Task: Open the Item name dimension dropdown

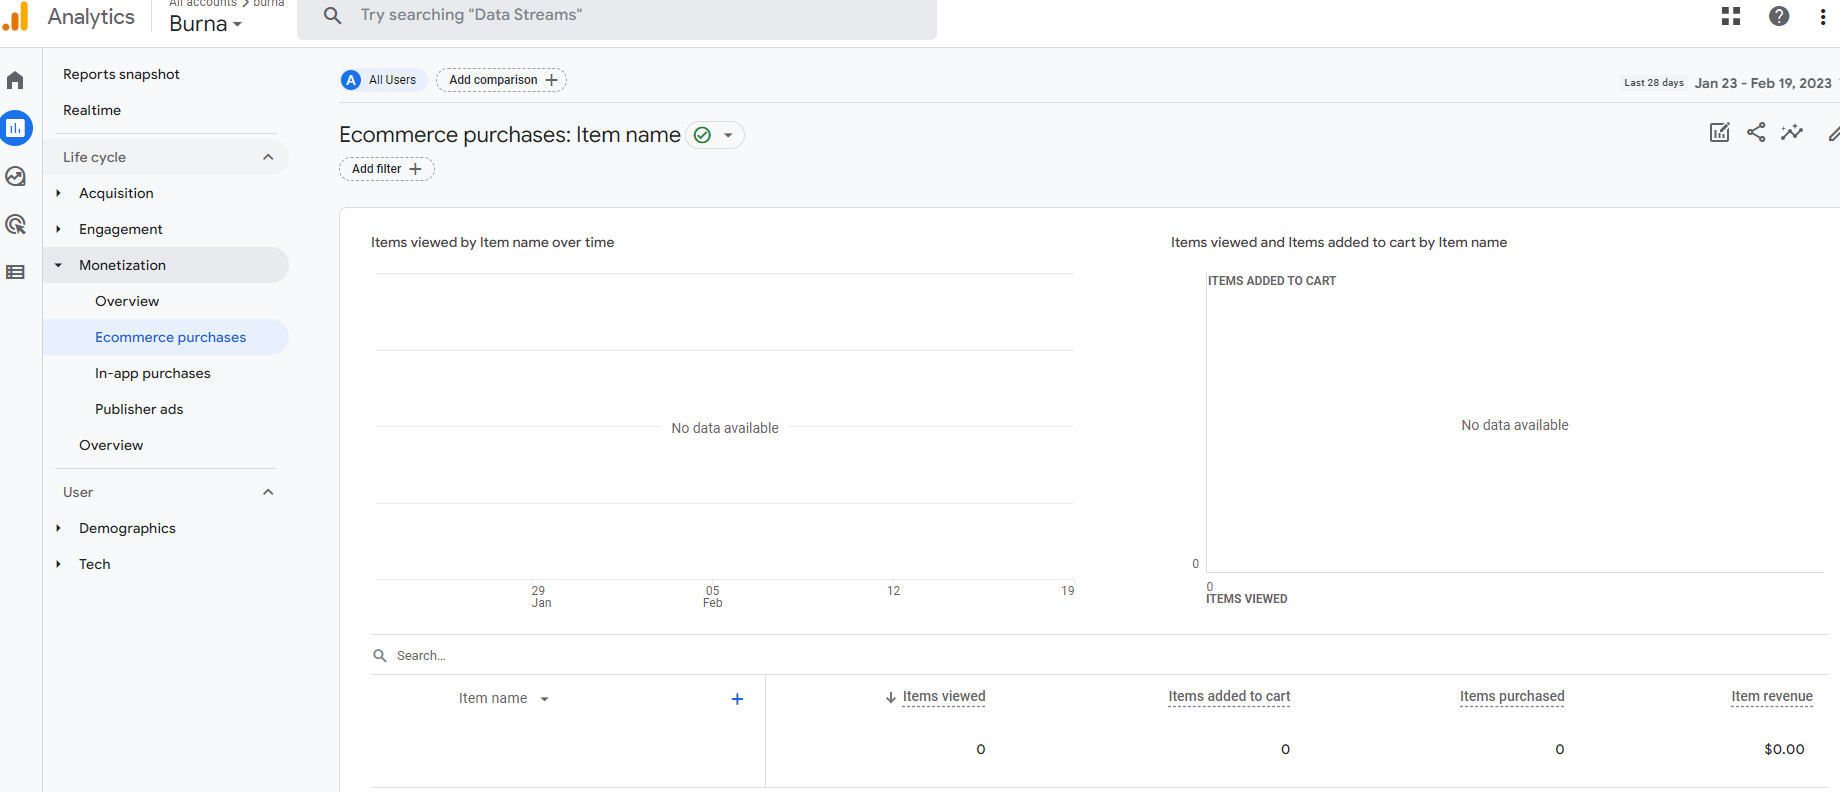Action: coord(544,699)
